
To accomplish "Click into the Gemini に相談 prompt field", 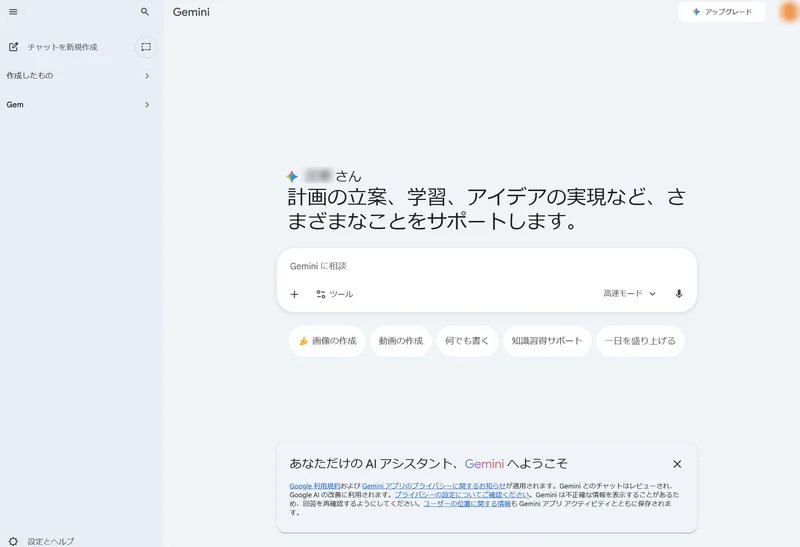I will [485, 266].
